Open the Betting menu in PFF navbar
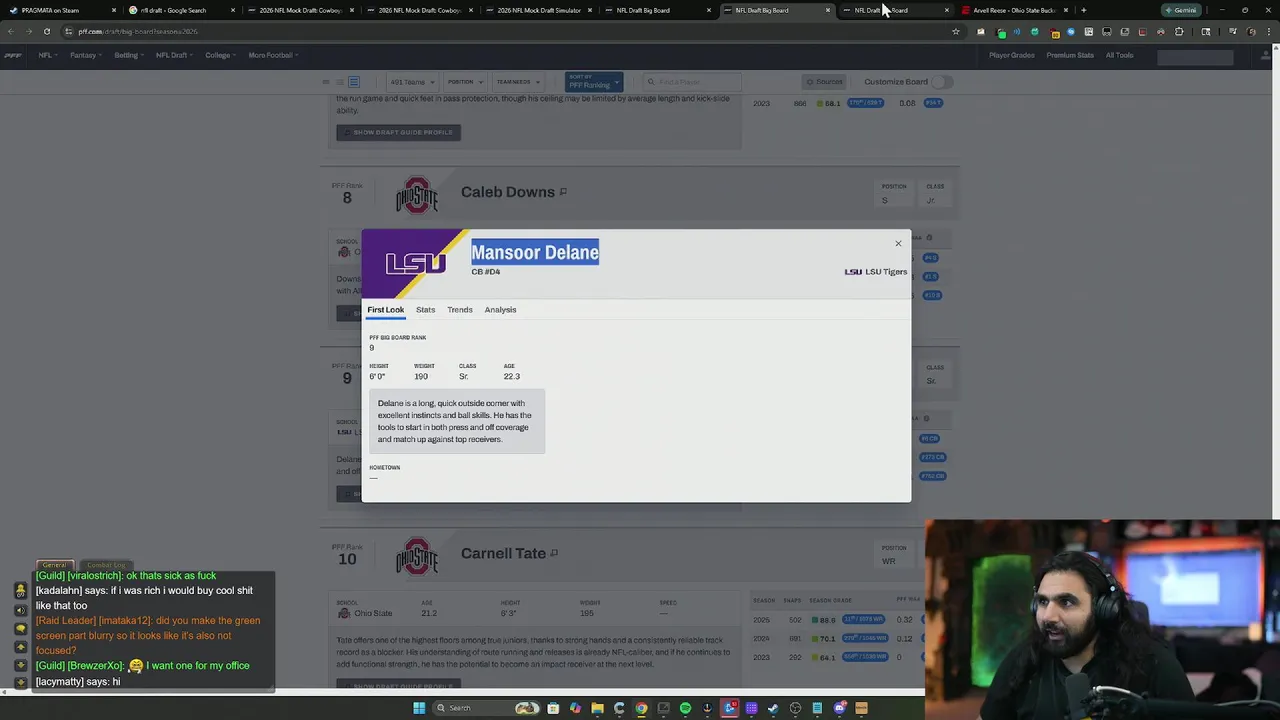This screenshot has width=1280, height=720. 129,55
